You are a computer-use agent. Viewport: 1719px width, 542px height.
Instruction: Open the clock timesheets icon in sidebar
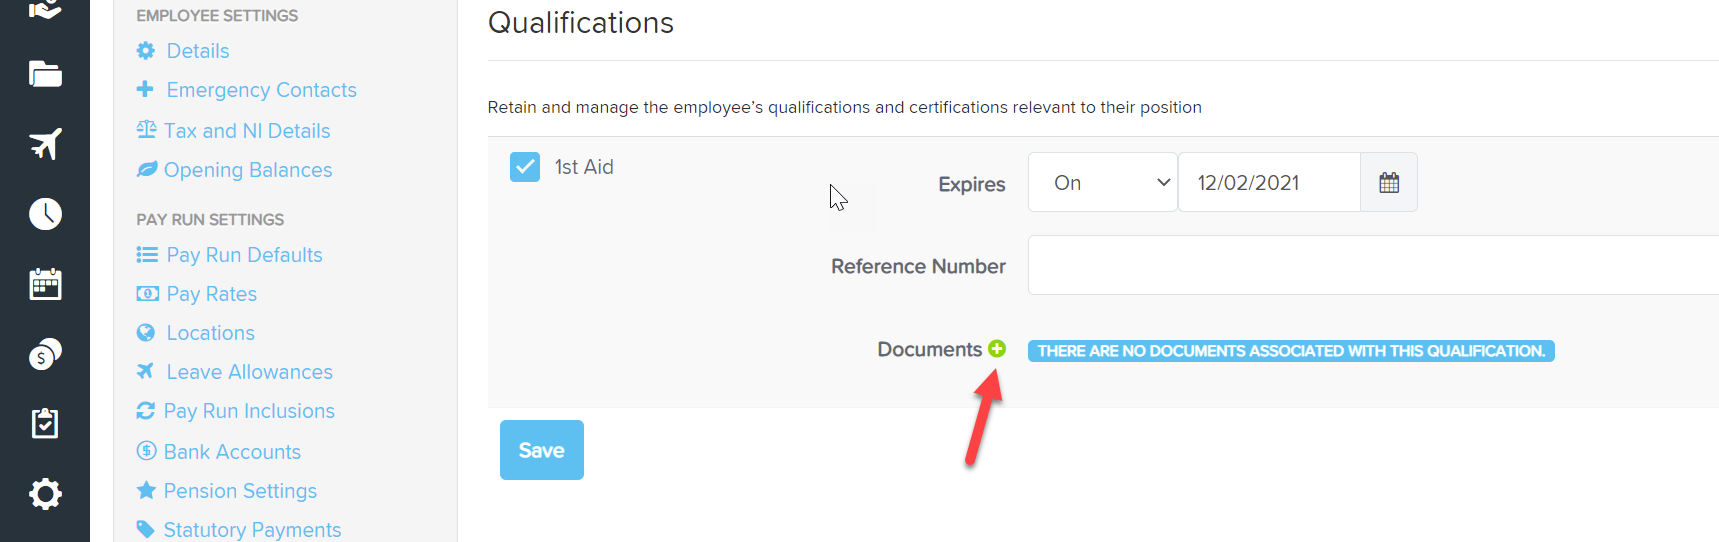(x=45, y=214)
